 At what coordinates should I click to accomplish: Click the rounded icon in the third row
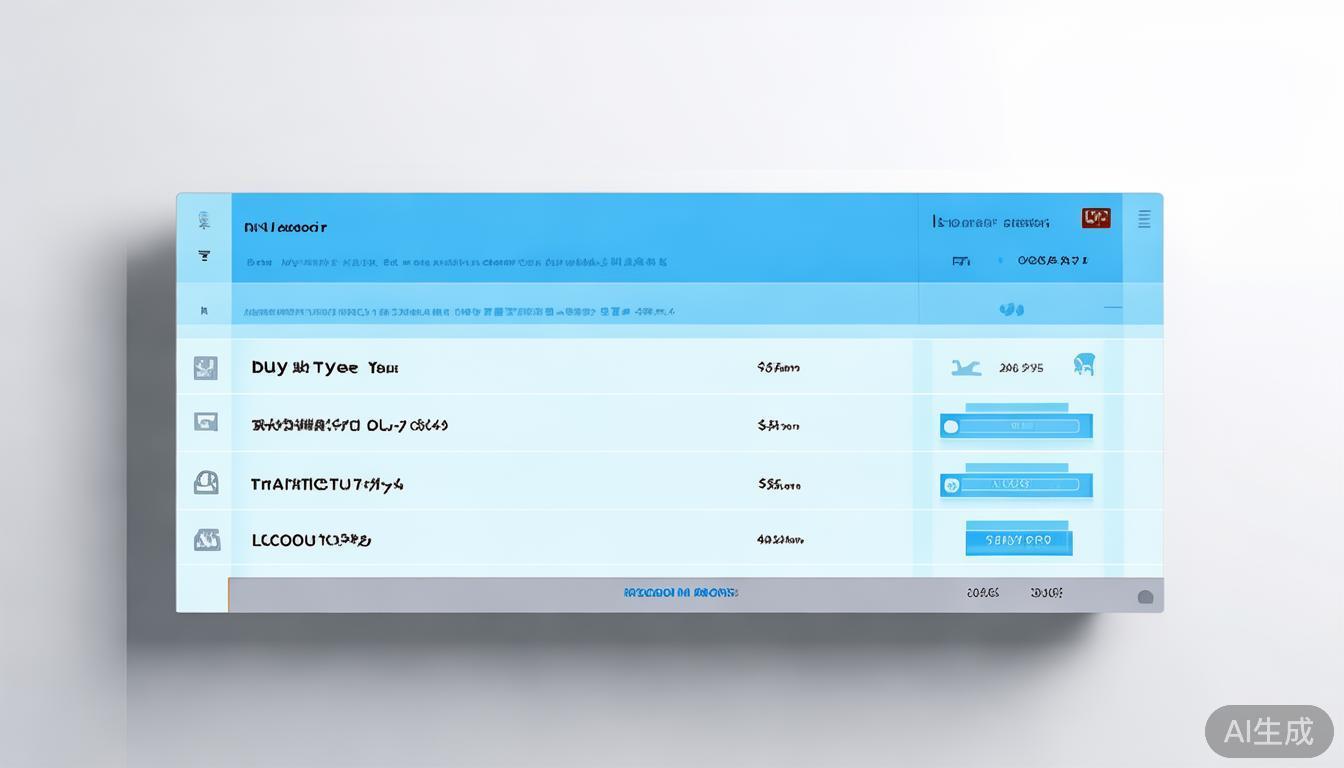(x=205, y=483)
